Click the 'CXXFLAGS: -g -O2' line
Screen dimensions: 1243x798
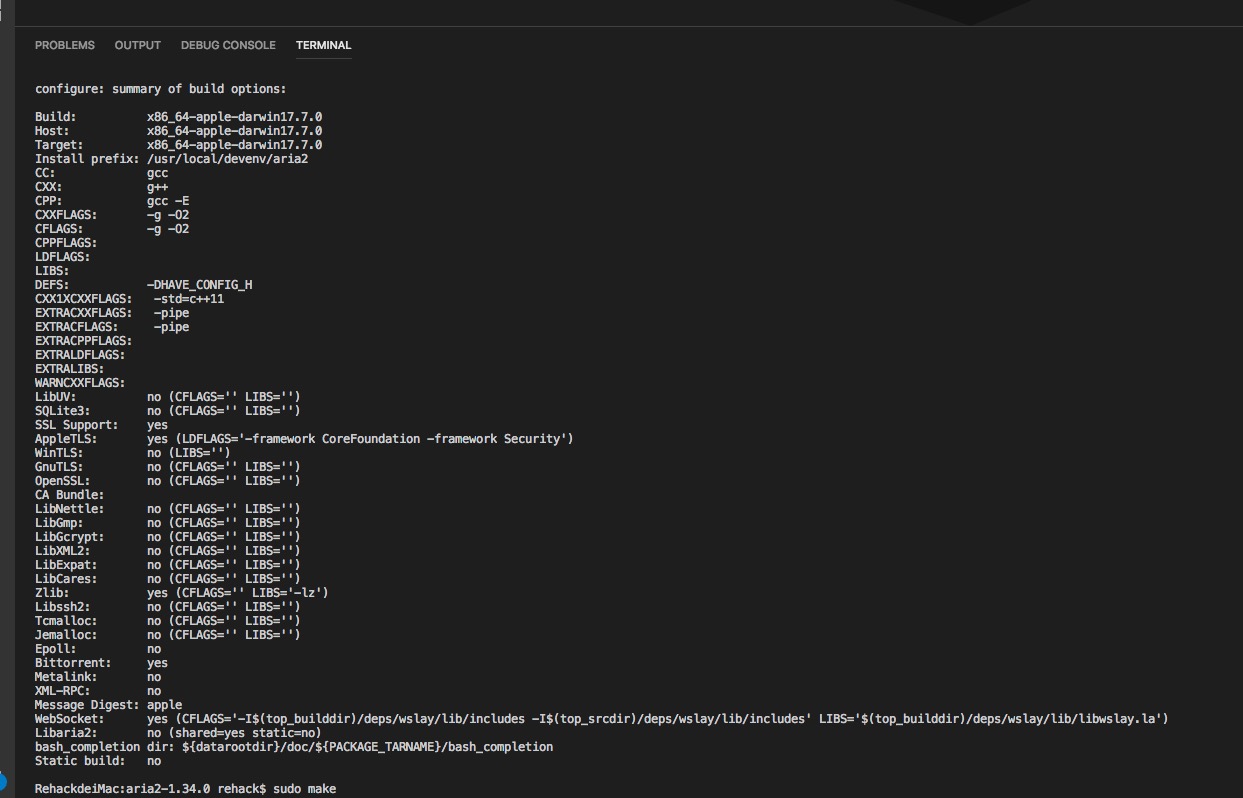click(112, 215)
